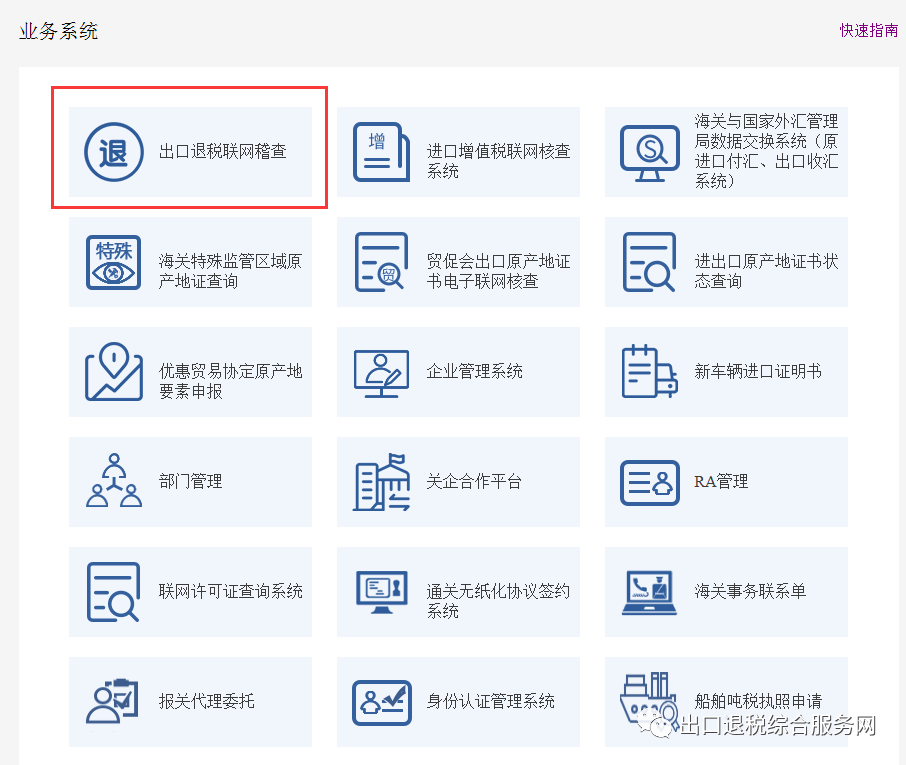Click the 进口增值税联网核查系统 '增' document icon
This screenshot has width=906, height=765.
[x=381, y=152]
